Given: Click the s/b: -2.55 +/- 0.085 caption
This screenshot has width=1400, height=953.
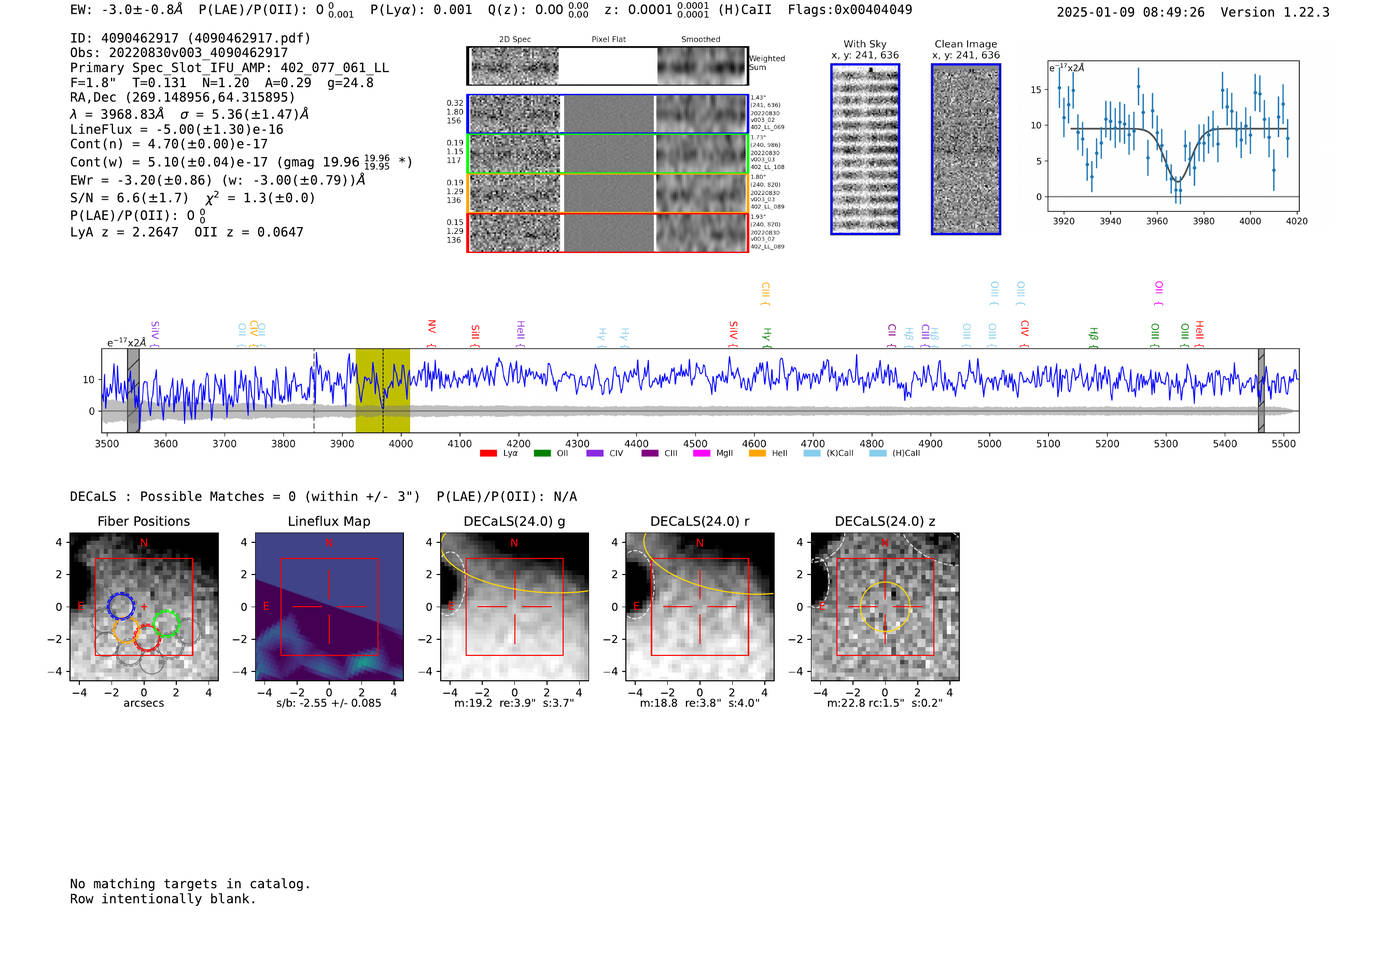Looking at the screenshot, I should click(329, 703).
